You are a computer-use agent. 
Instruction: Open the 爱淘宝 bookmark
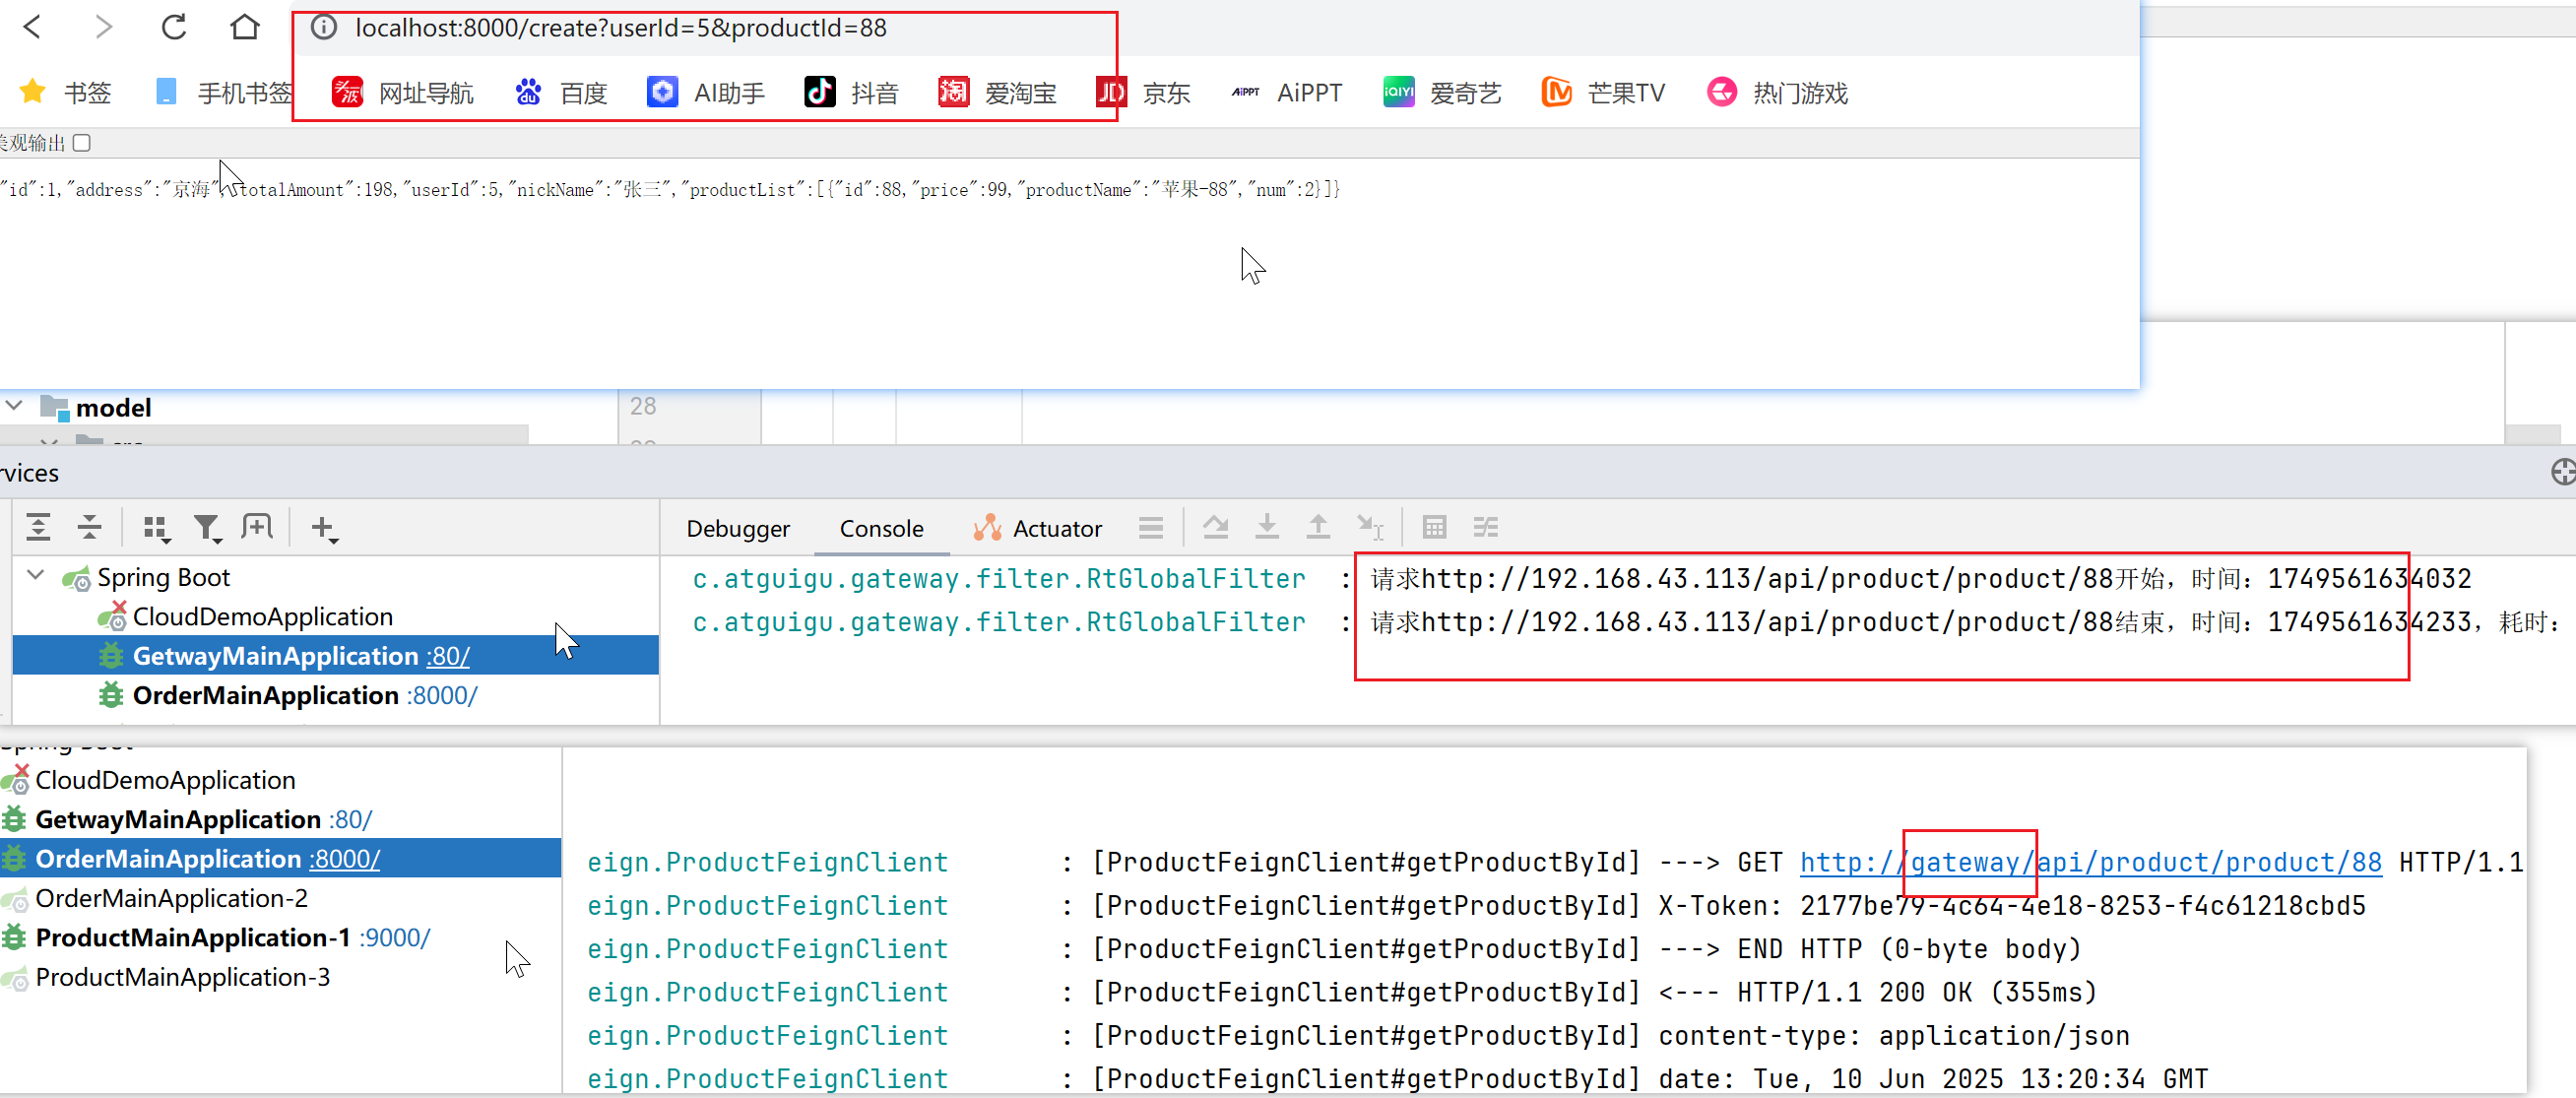997,92
